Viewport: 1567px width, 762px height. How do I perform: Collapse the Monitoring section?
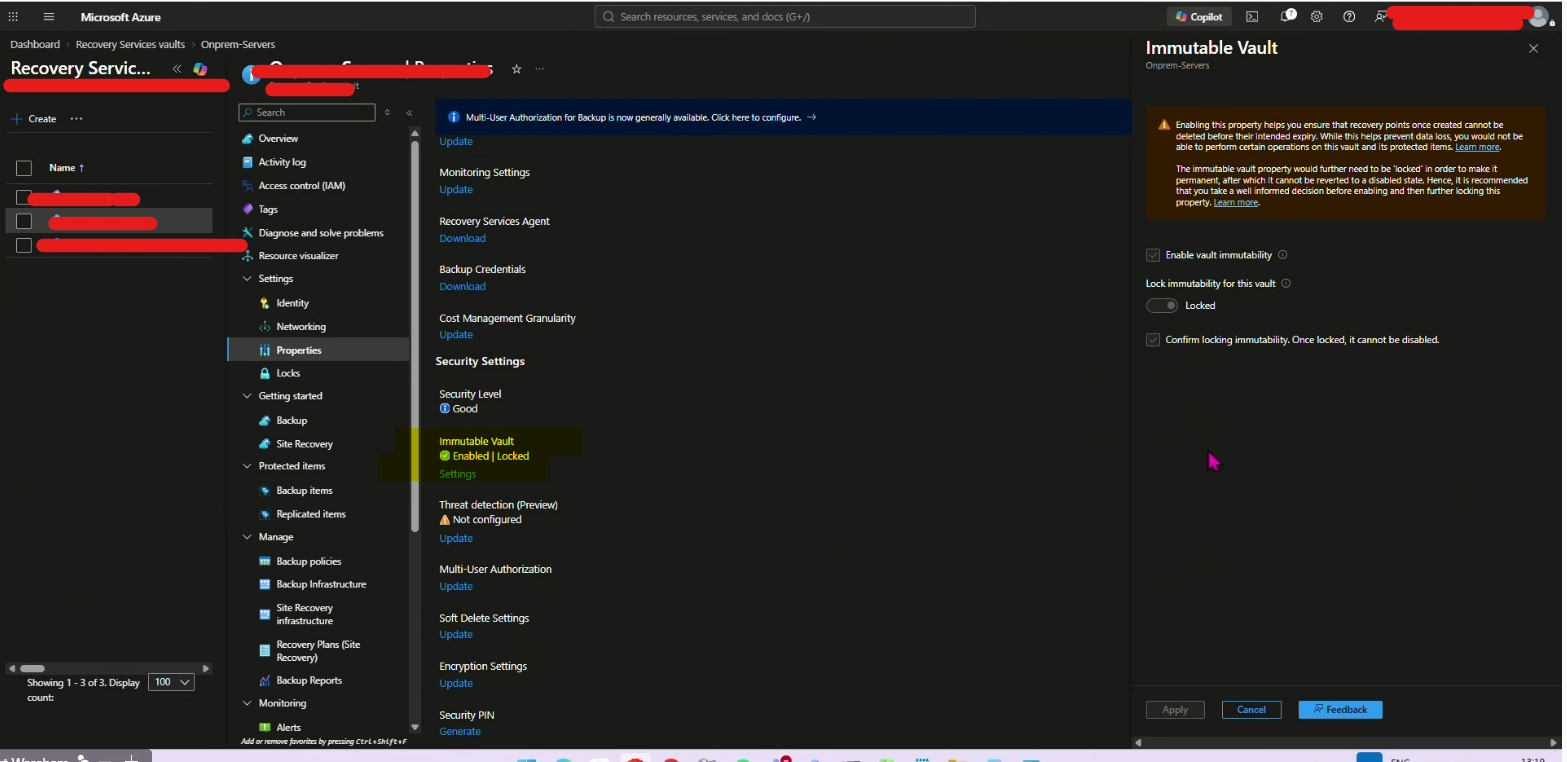248,703
